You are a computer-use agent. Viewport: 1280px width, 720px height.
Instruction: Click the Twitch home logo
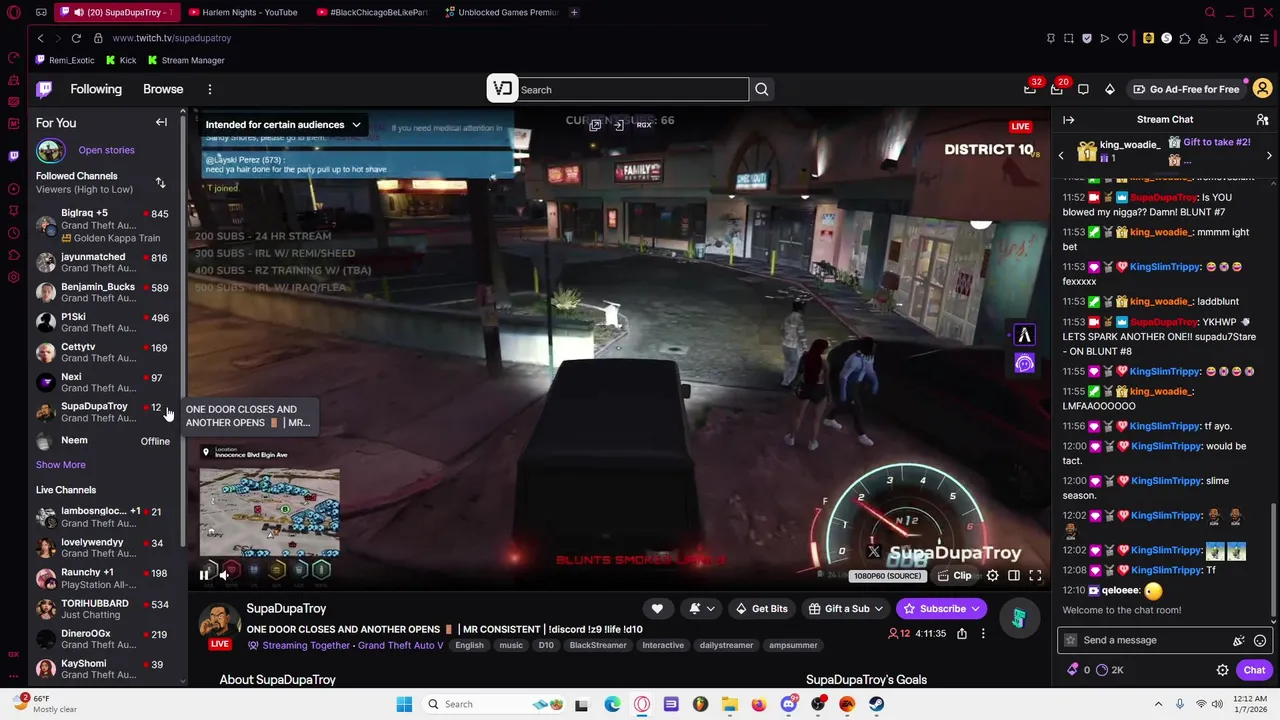pos(44,89)
